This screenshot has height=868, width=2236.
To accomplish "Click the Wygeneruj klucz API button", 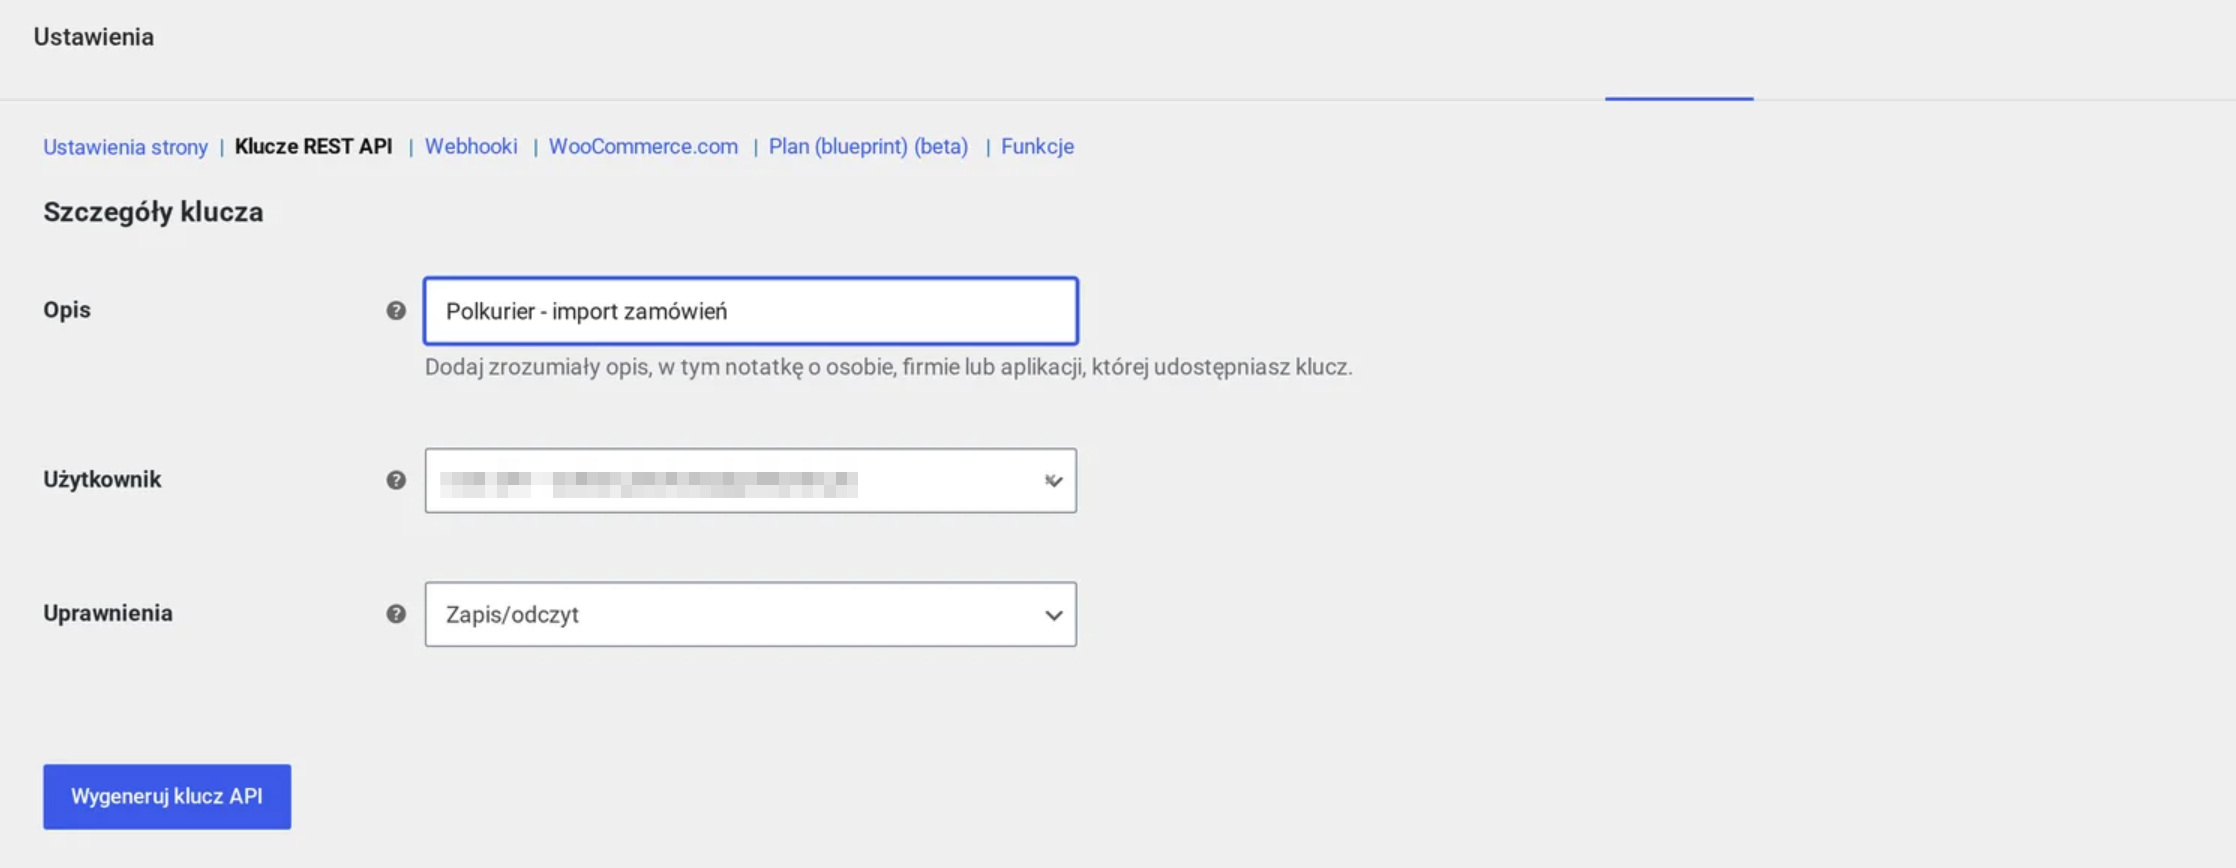I will point(167,797).
